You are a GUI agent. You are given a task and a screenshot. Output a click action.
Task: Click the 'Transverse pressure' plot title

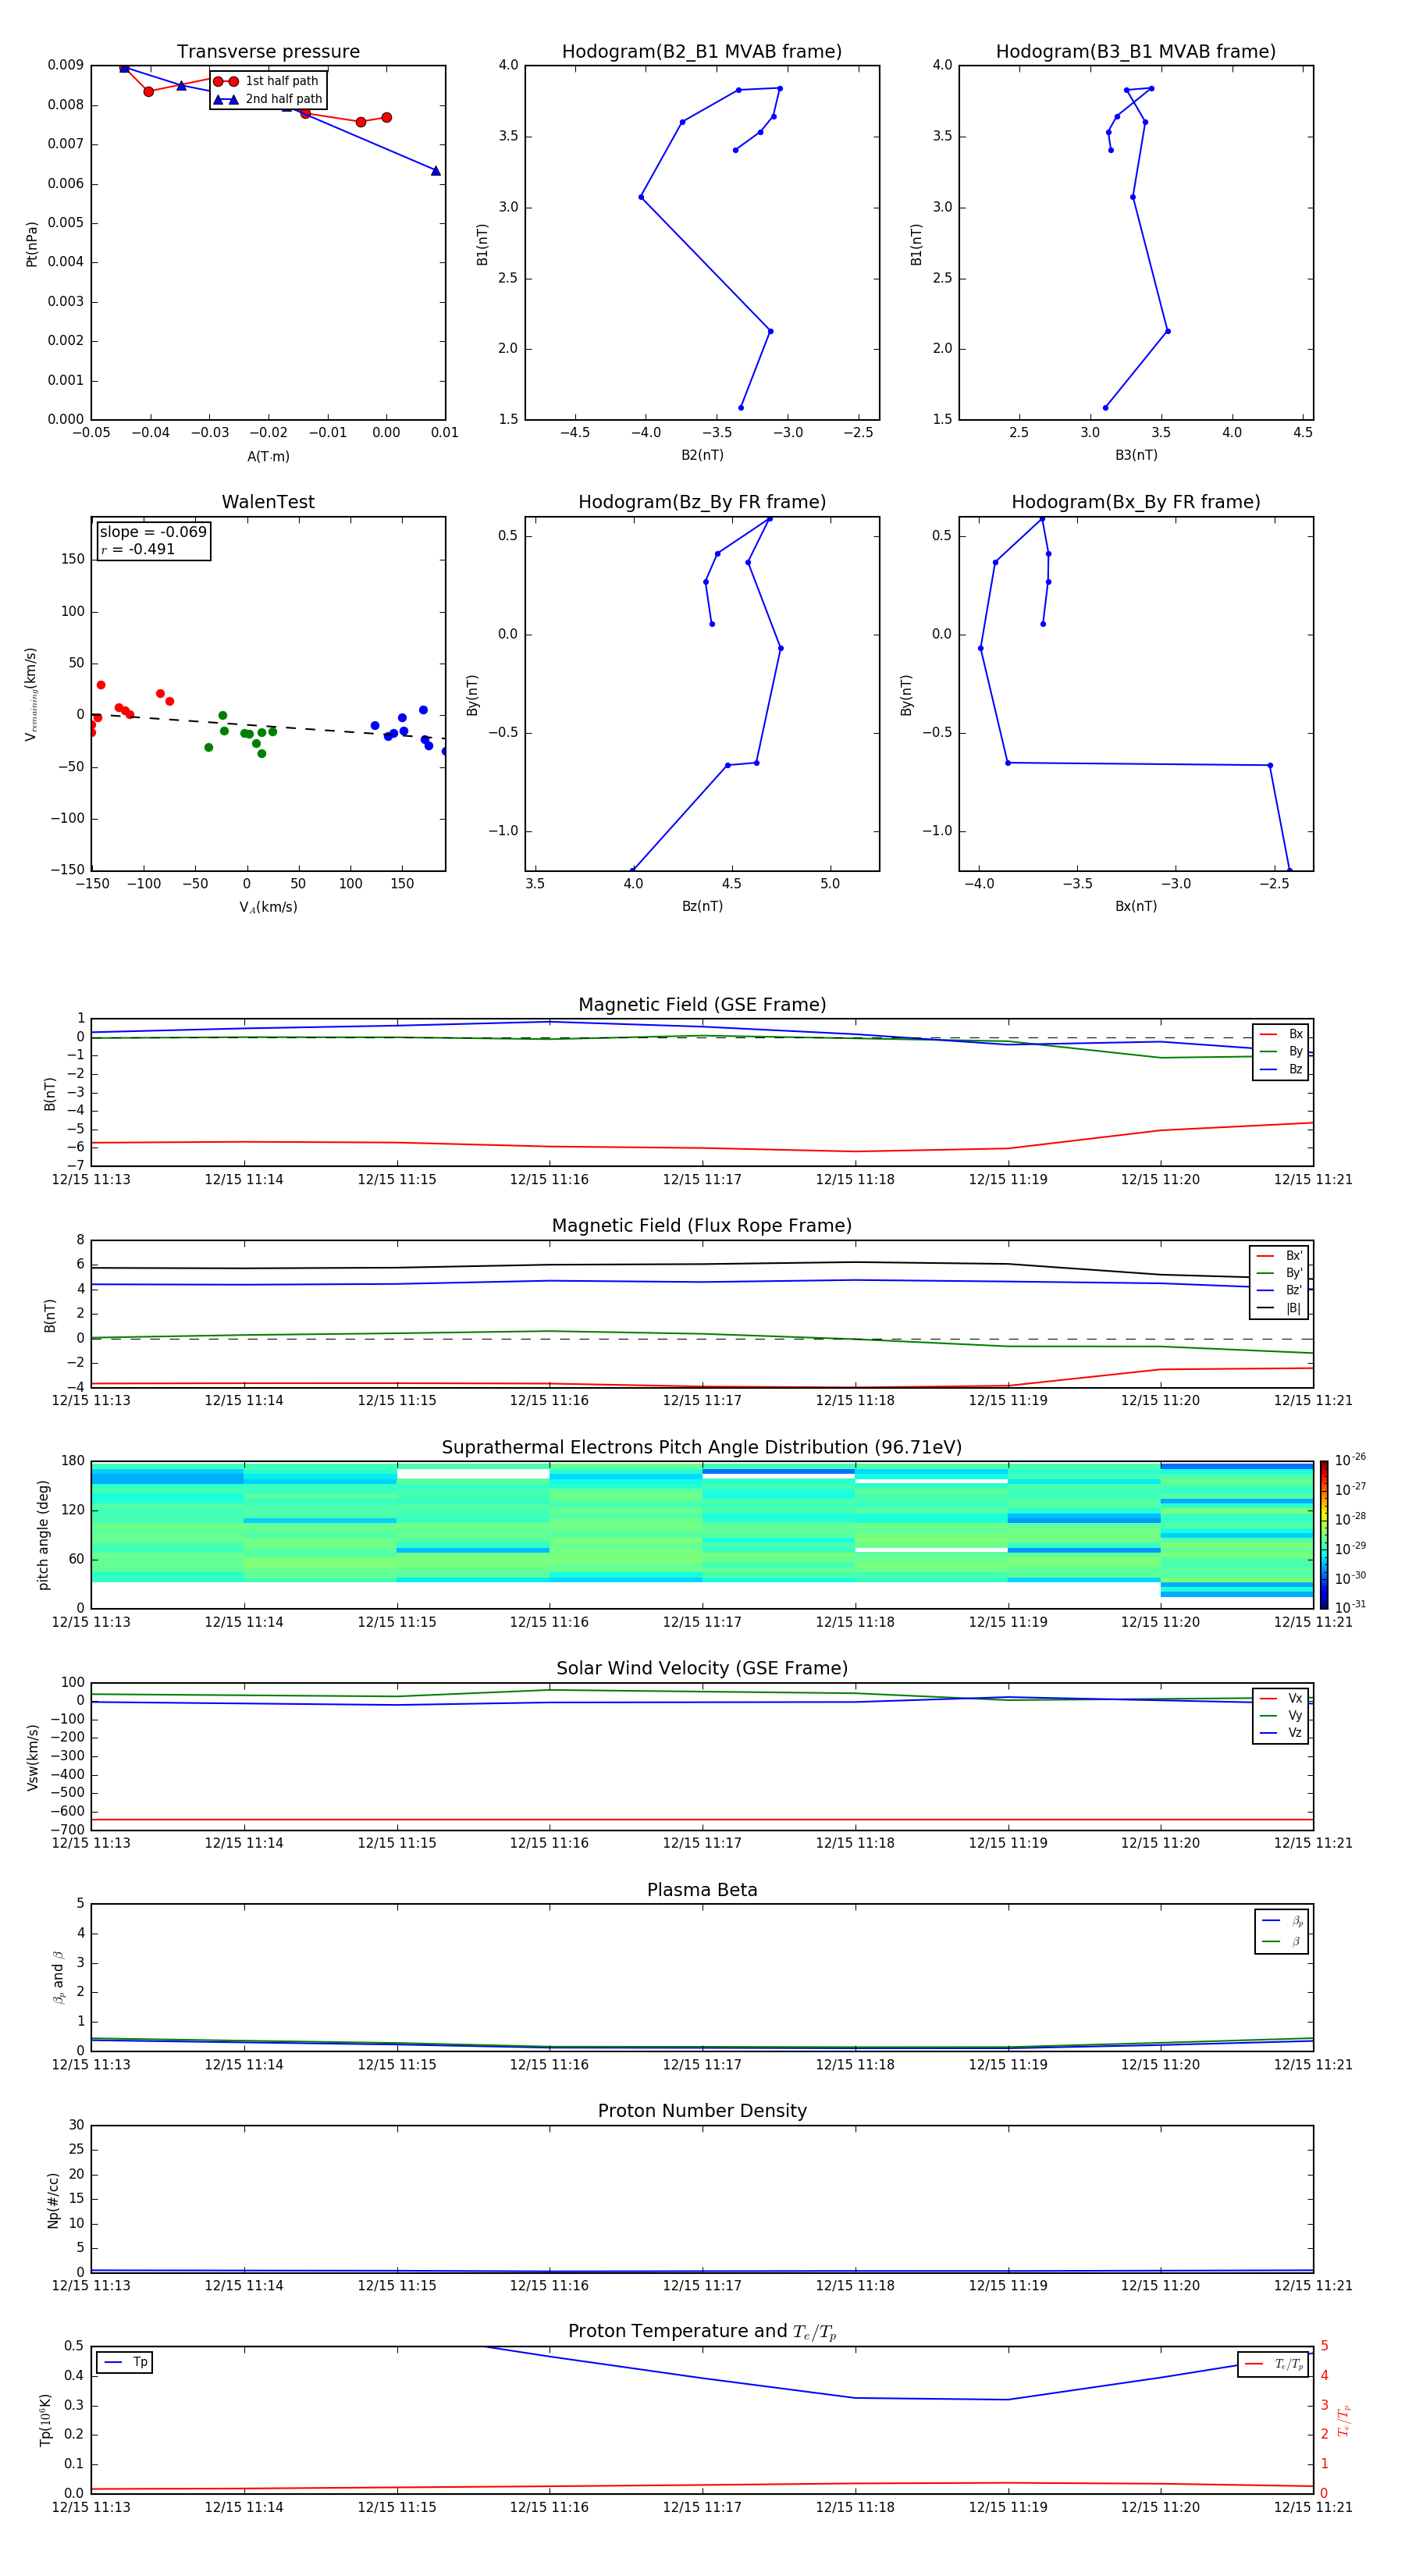click(x=268, y=52)
